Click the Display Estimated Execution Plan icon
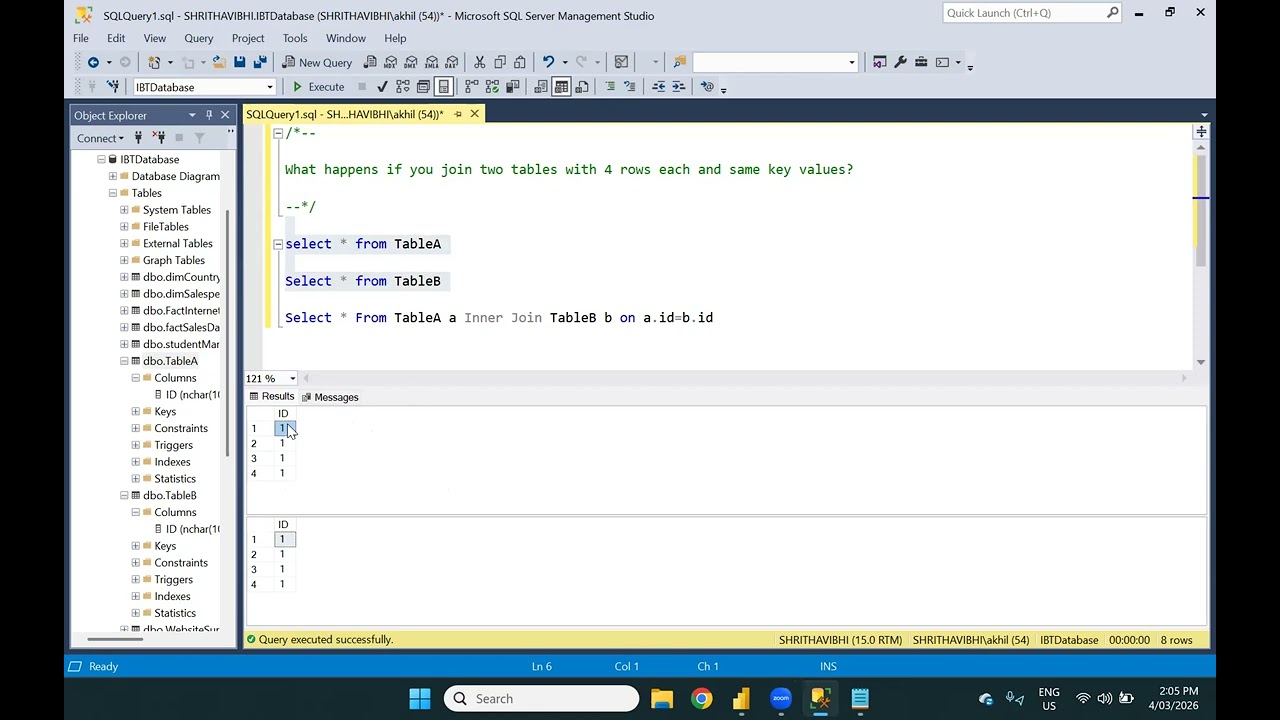 point(402,87)
